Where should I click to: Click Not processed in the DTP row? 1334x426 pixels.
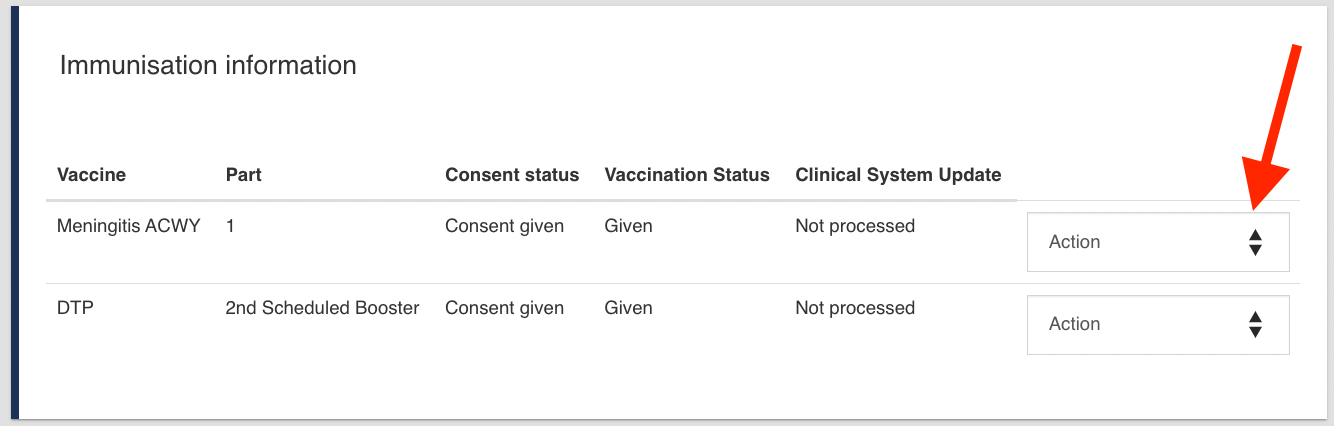[854, 308]
